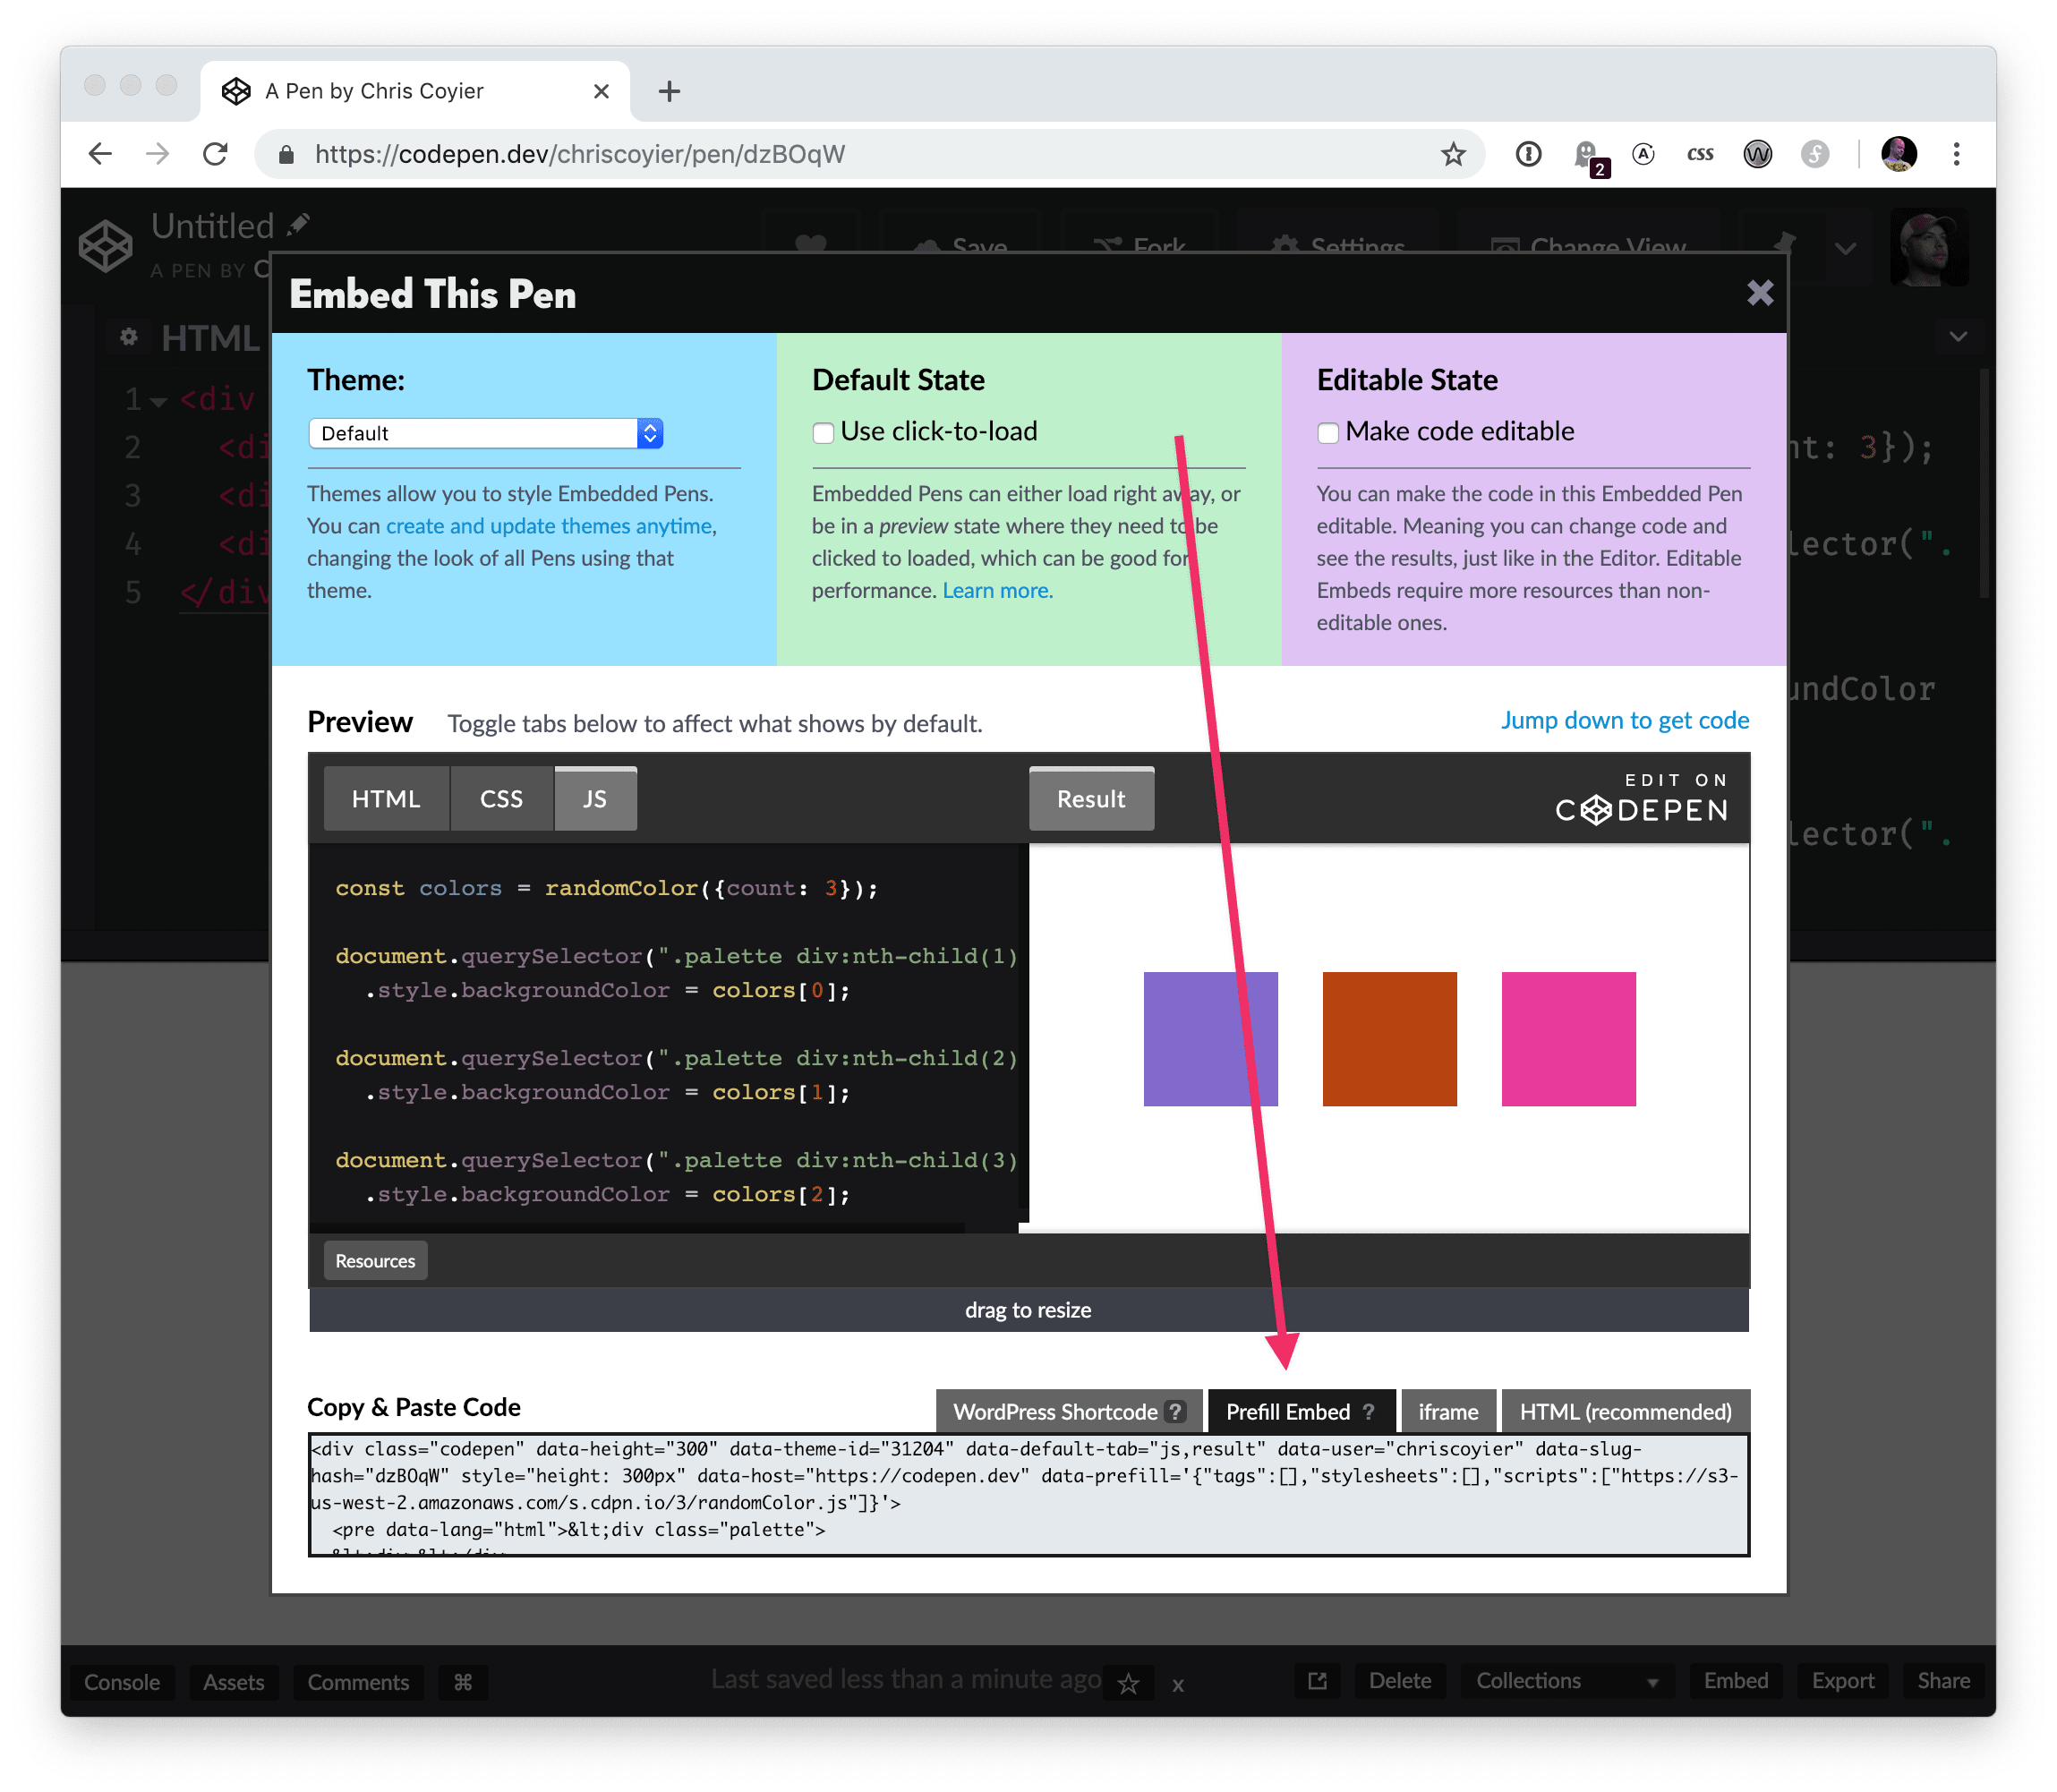Enable Use click-to-load
This screenshot has width=2057, height=1792.
click(x=823, y=433)
